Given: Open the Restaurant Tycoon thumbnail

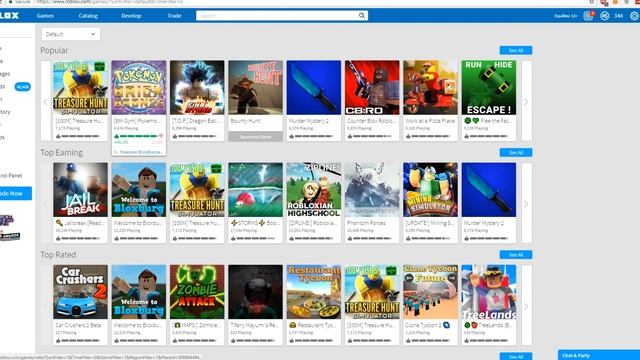Looking at the screenshot, I should (313, 292).
